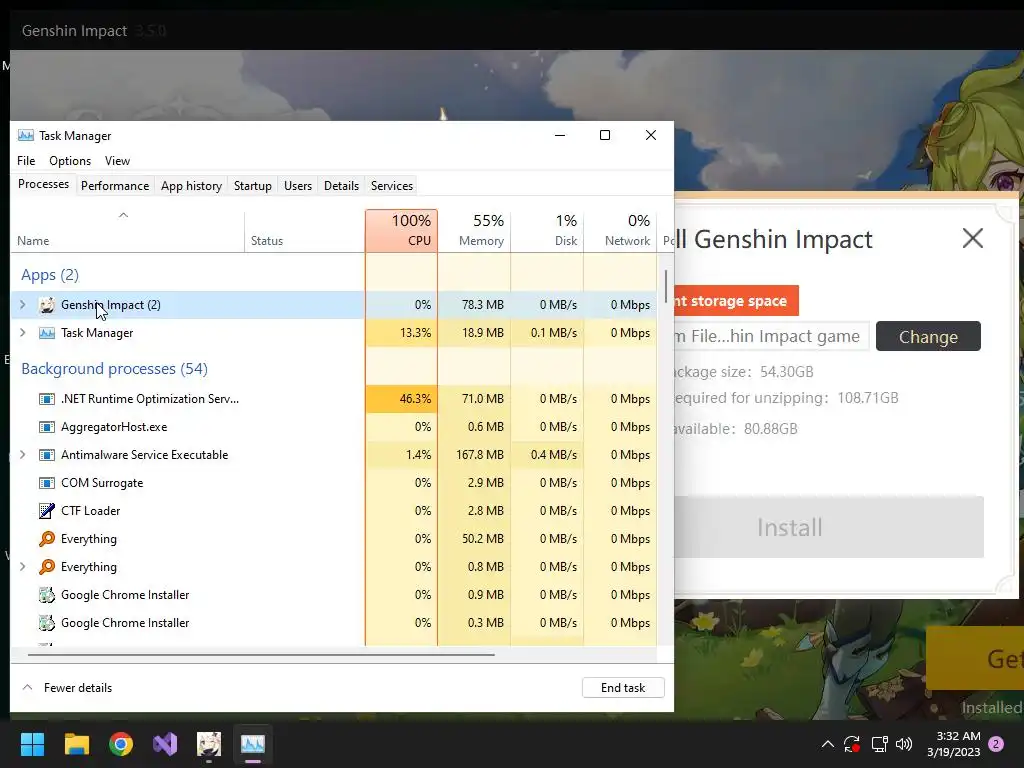Image resolution: width=1024 pixels, height=768 pixels.
Task: Expand the Task Manager process group
Action: (x=23, y=333)
